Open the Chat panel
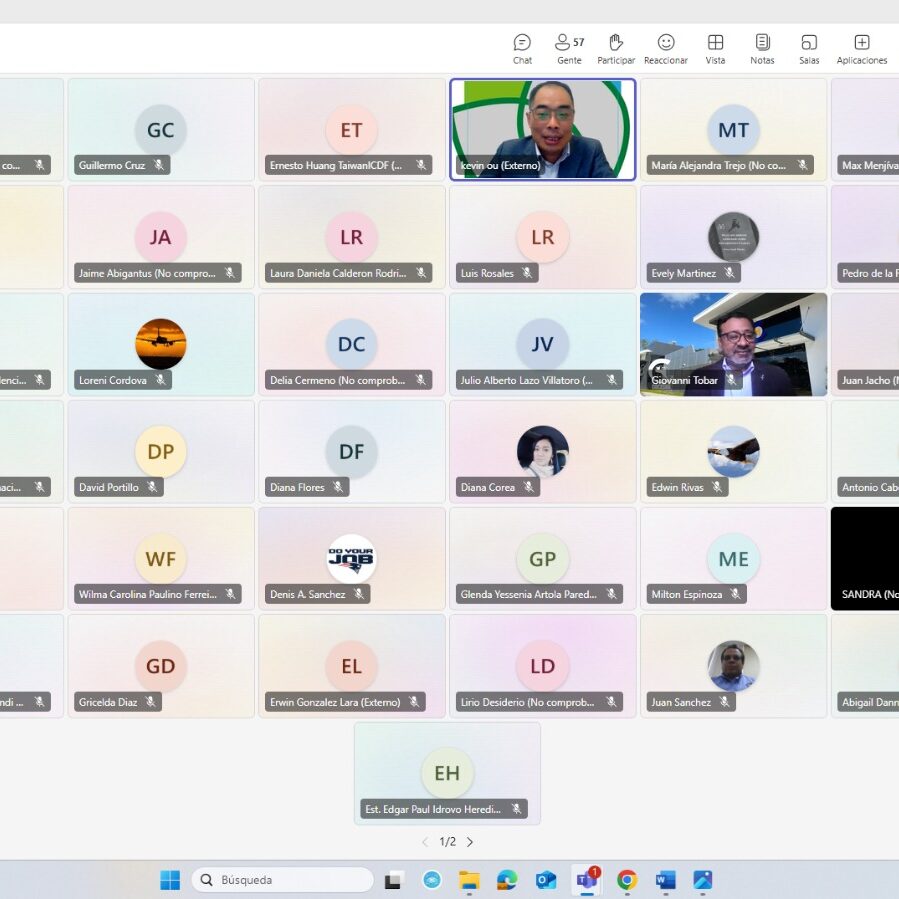899x899 pixels. (522, 47)
